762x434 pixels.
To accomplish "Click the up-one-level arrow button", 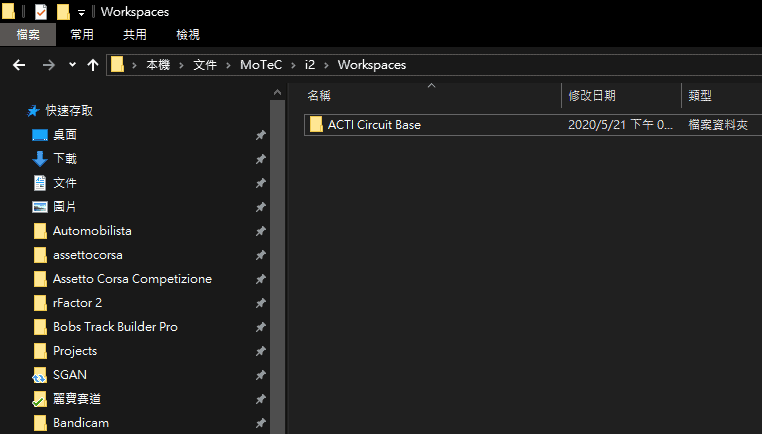I will click(93, 65).
